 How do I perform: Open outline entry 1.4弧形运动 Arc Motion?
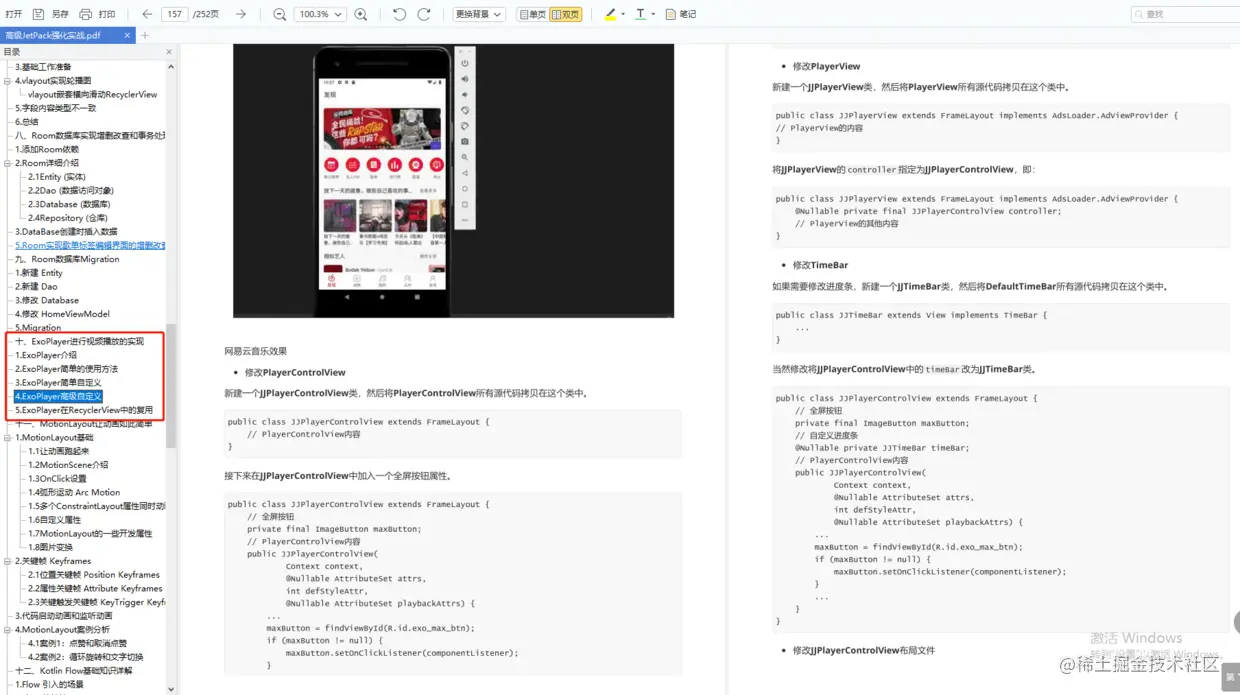[74, 492]
